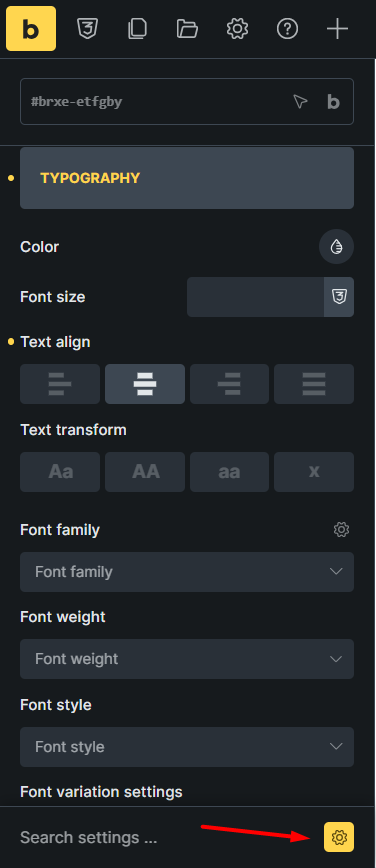Open the help question mark icon

287,29
